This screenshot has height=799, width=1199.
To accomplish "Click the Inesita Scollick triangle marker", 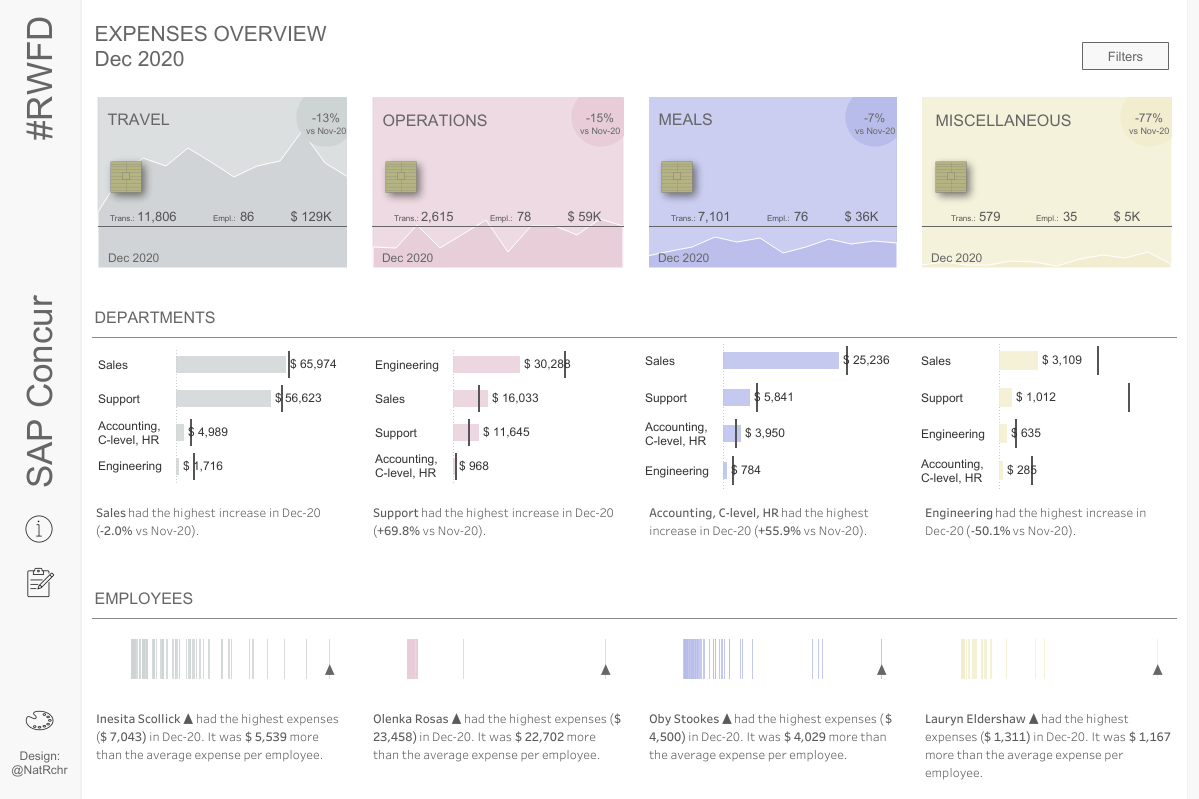I will click(330, 670).
